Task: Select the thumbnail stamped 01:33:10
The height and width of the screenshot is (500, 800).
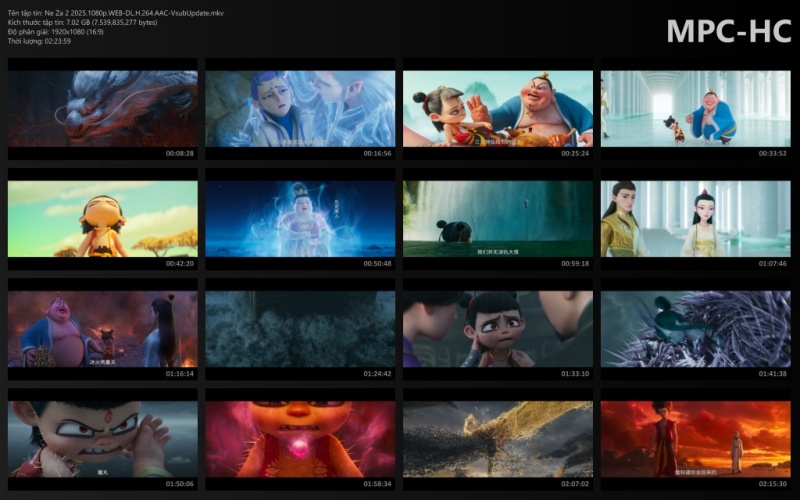Action: [498, 329]
